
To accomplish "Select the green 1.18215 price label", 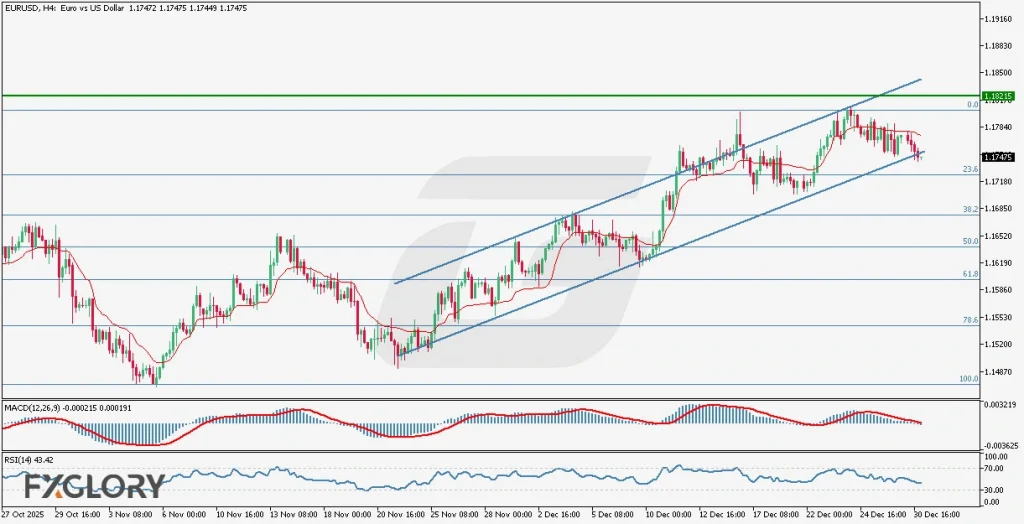I will 998,96.
